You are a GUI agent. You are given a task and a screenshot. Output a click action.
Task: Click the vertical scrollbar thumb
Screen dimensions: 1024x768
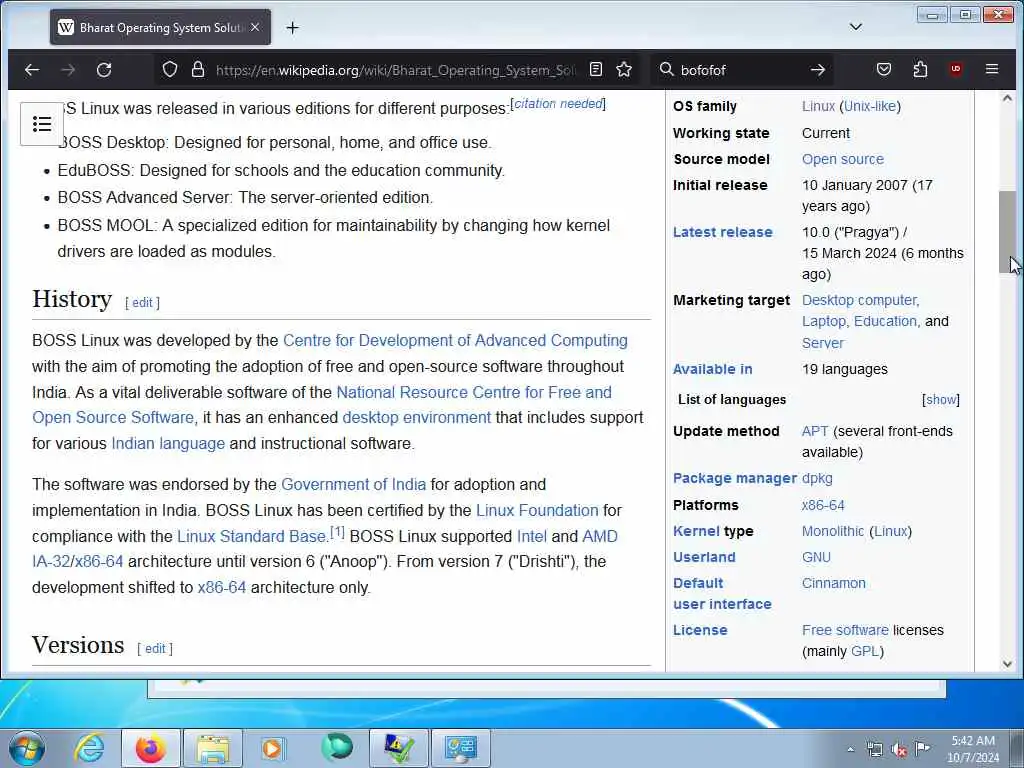1007,232
